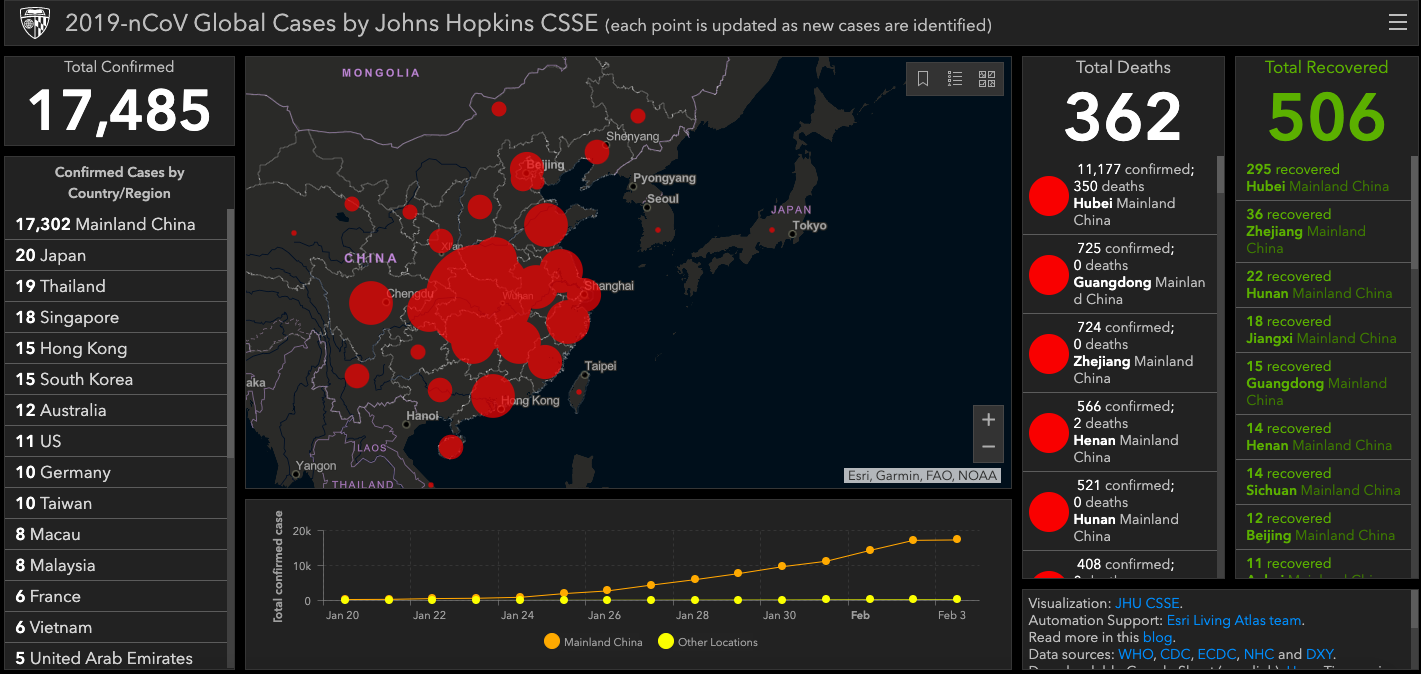1421x674 pixels.
Task: Click the Hunan 22 recovered entry
Action: pyautogui.click(x=1322, y=285)
